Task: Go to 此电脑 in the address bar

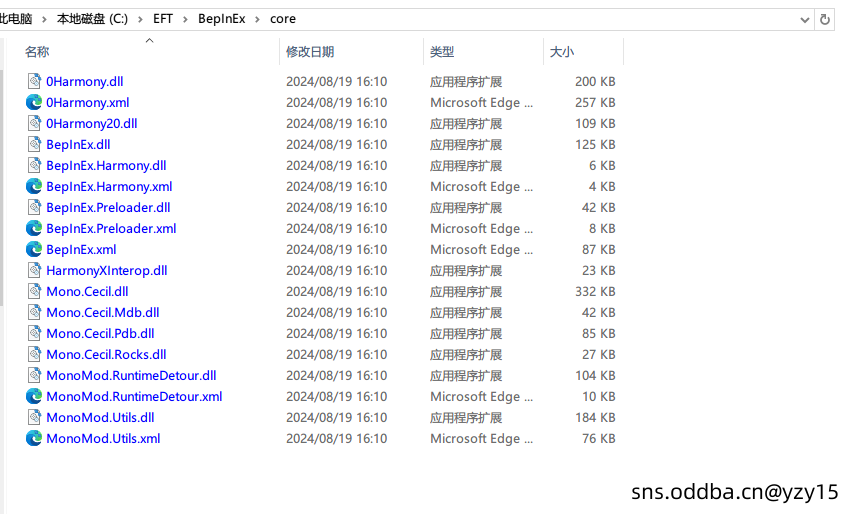Action: 16,19
